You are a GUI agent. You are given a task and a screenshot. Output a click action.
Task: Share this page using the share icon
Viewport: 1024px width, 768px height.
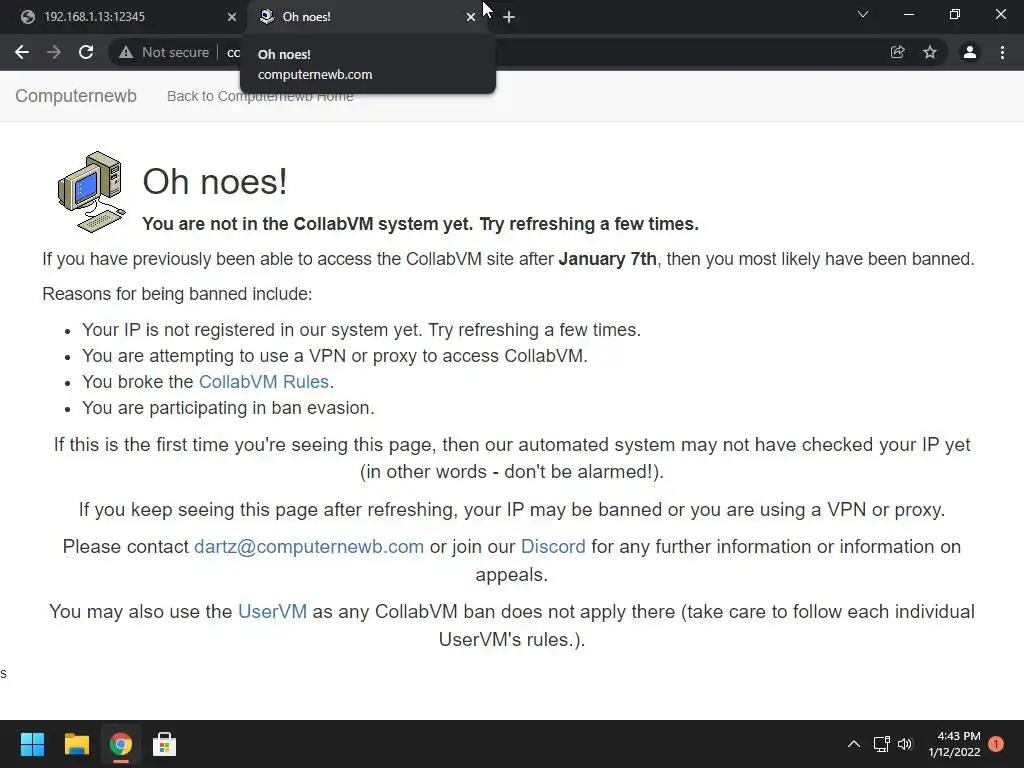pyautogui.click(x=898, y=52)
